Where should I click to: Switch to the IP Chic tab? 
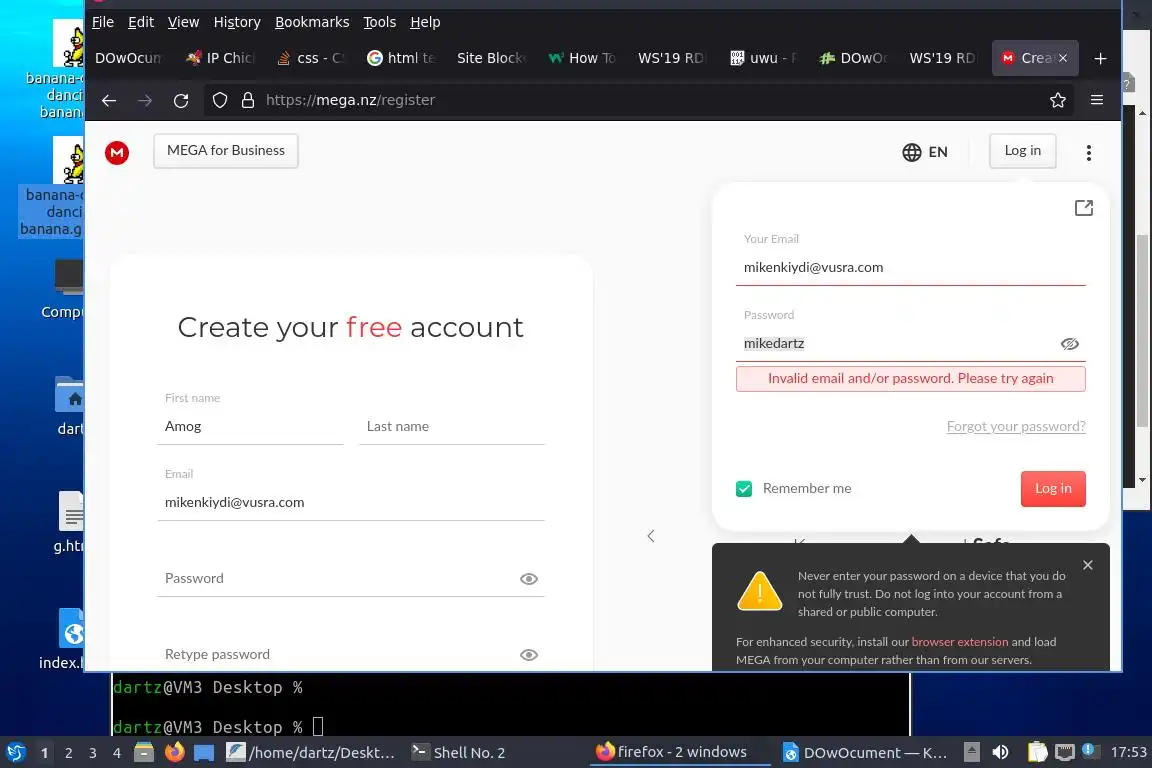click(220, 58)
